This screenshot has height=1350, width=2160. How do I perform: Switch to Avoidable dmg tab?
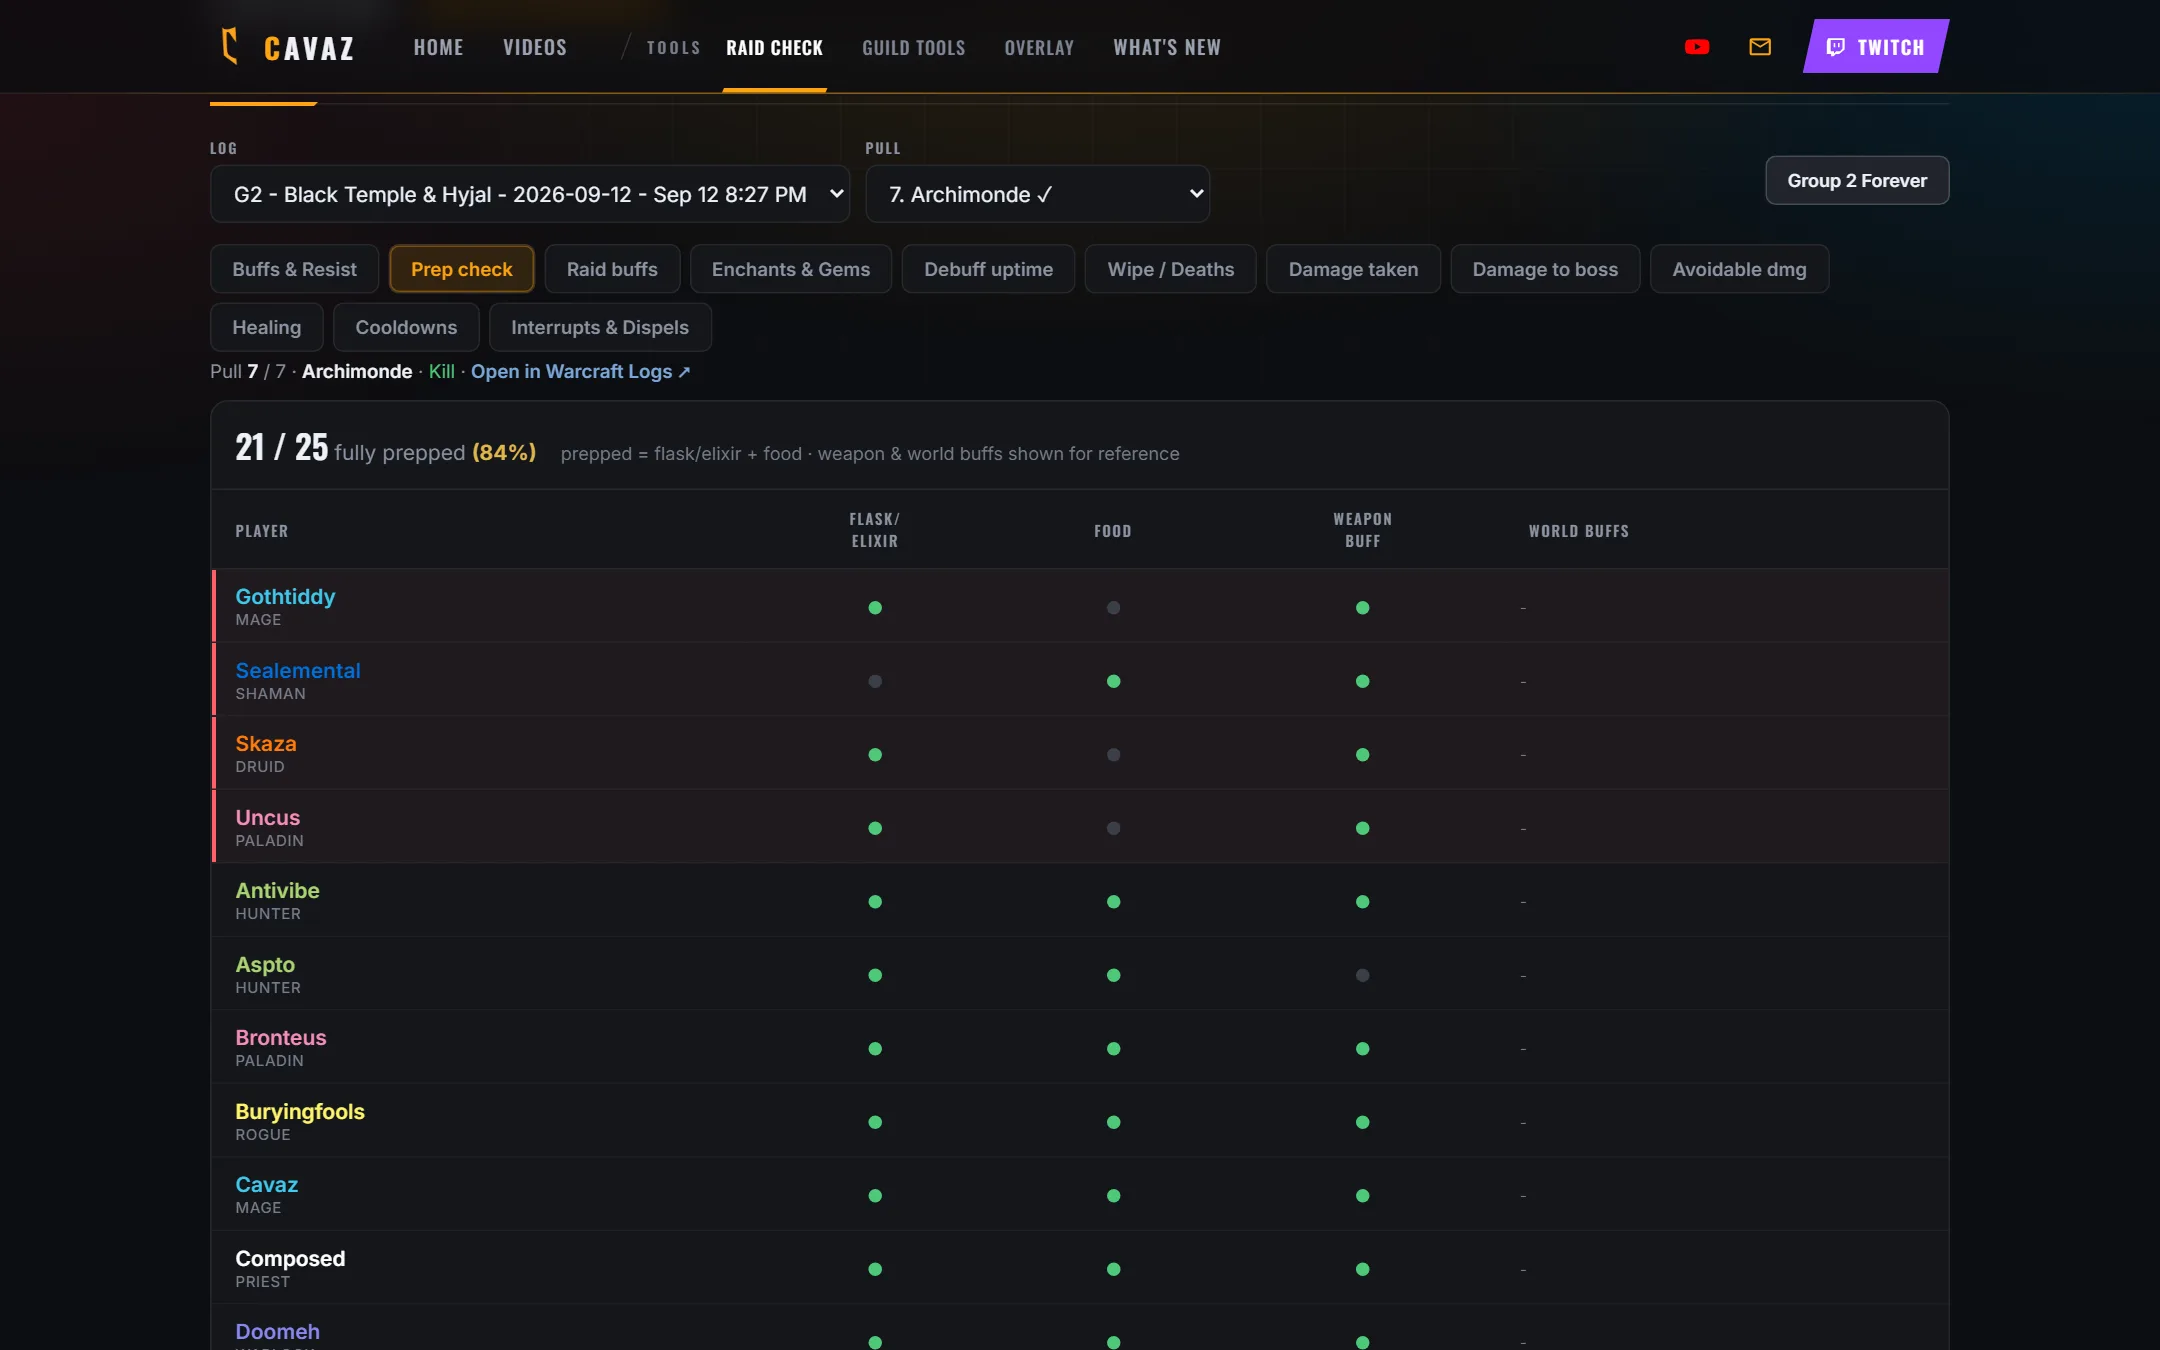(1739, 269)
